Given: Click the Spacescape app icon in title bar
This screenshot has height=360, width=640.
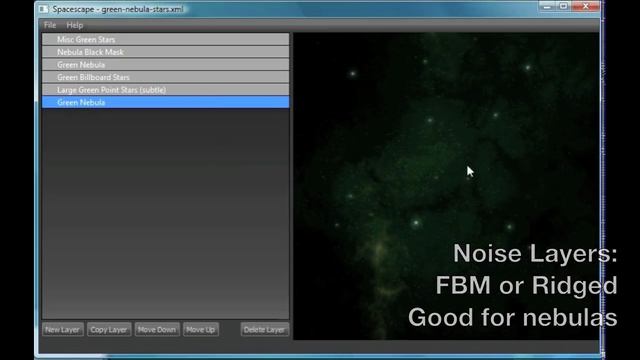Looking at the screenshot, I should click(44, 9).
